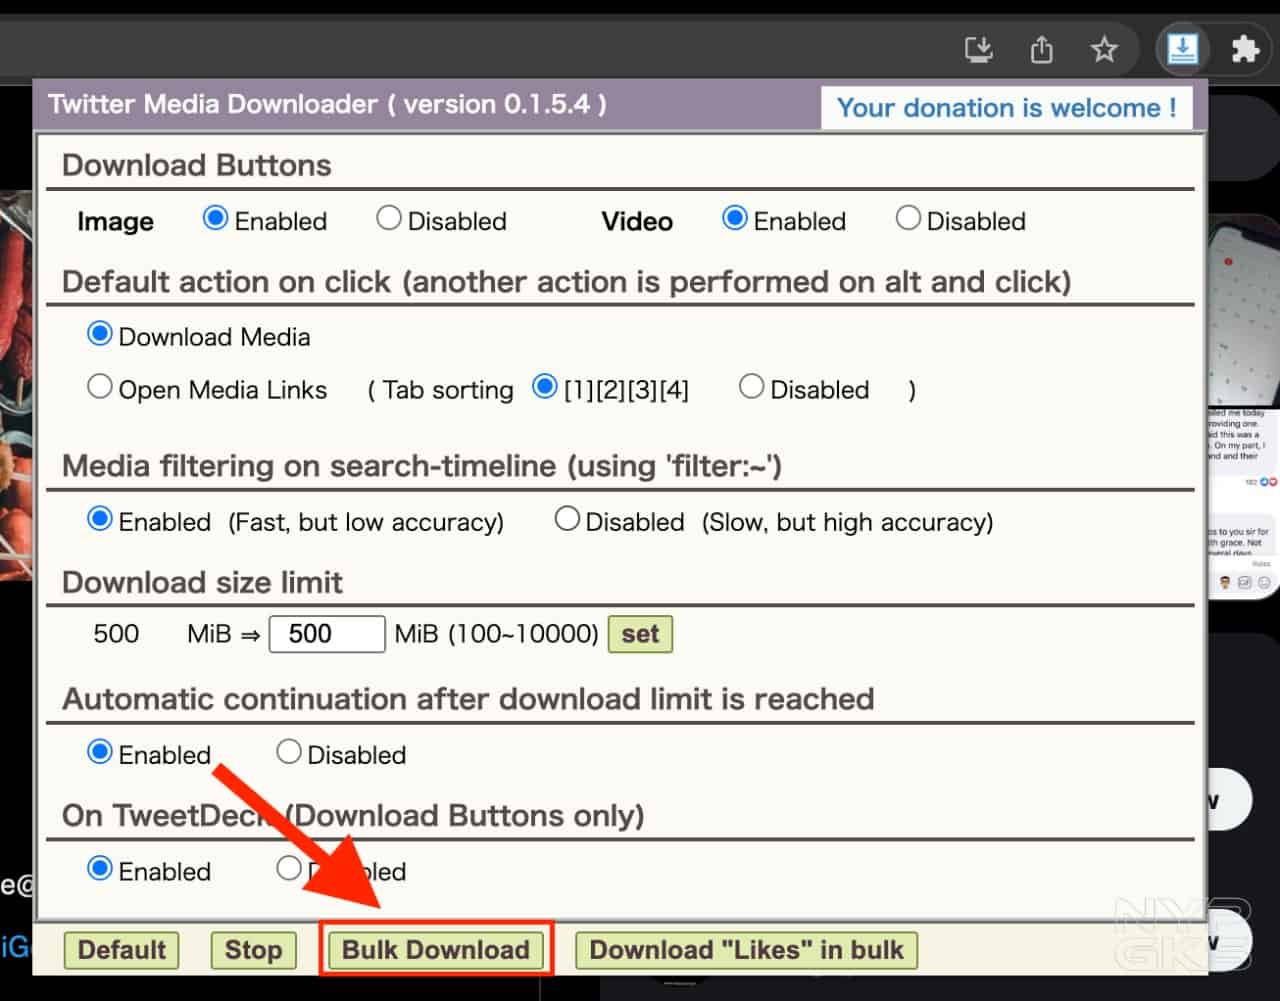Click the Default button
1280x1001 pixels.
[x=122, y=950]
